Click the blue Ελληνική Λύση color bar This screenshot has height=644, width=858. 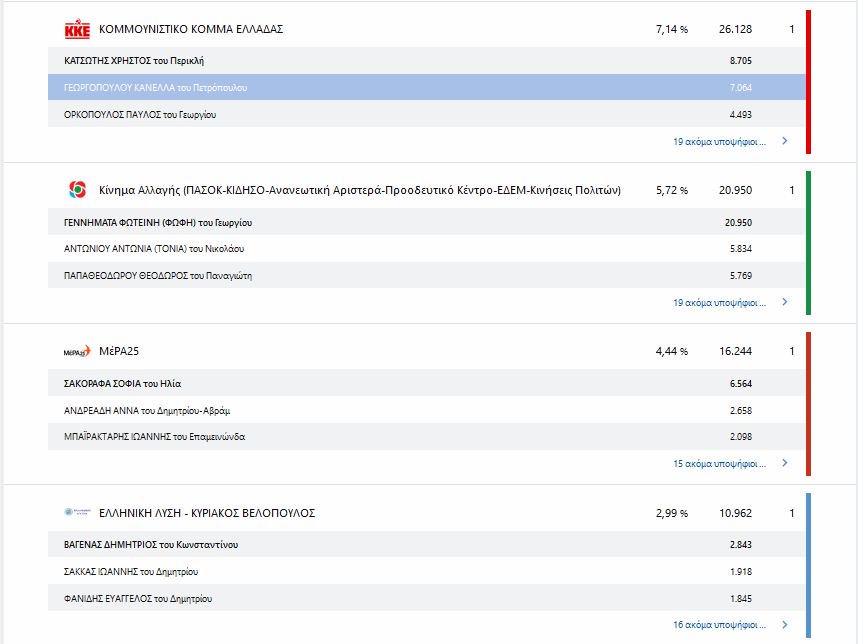click(809, 565)
